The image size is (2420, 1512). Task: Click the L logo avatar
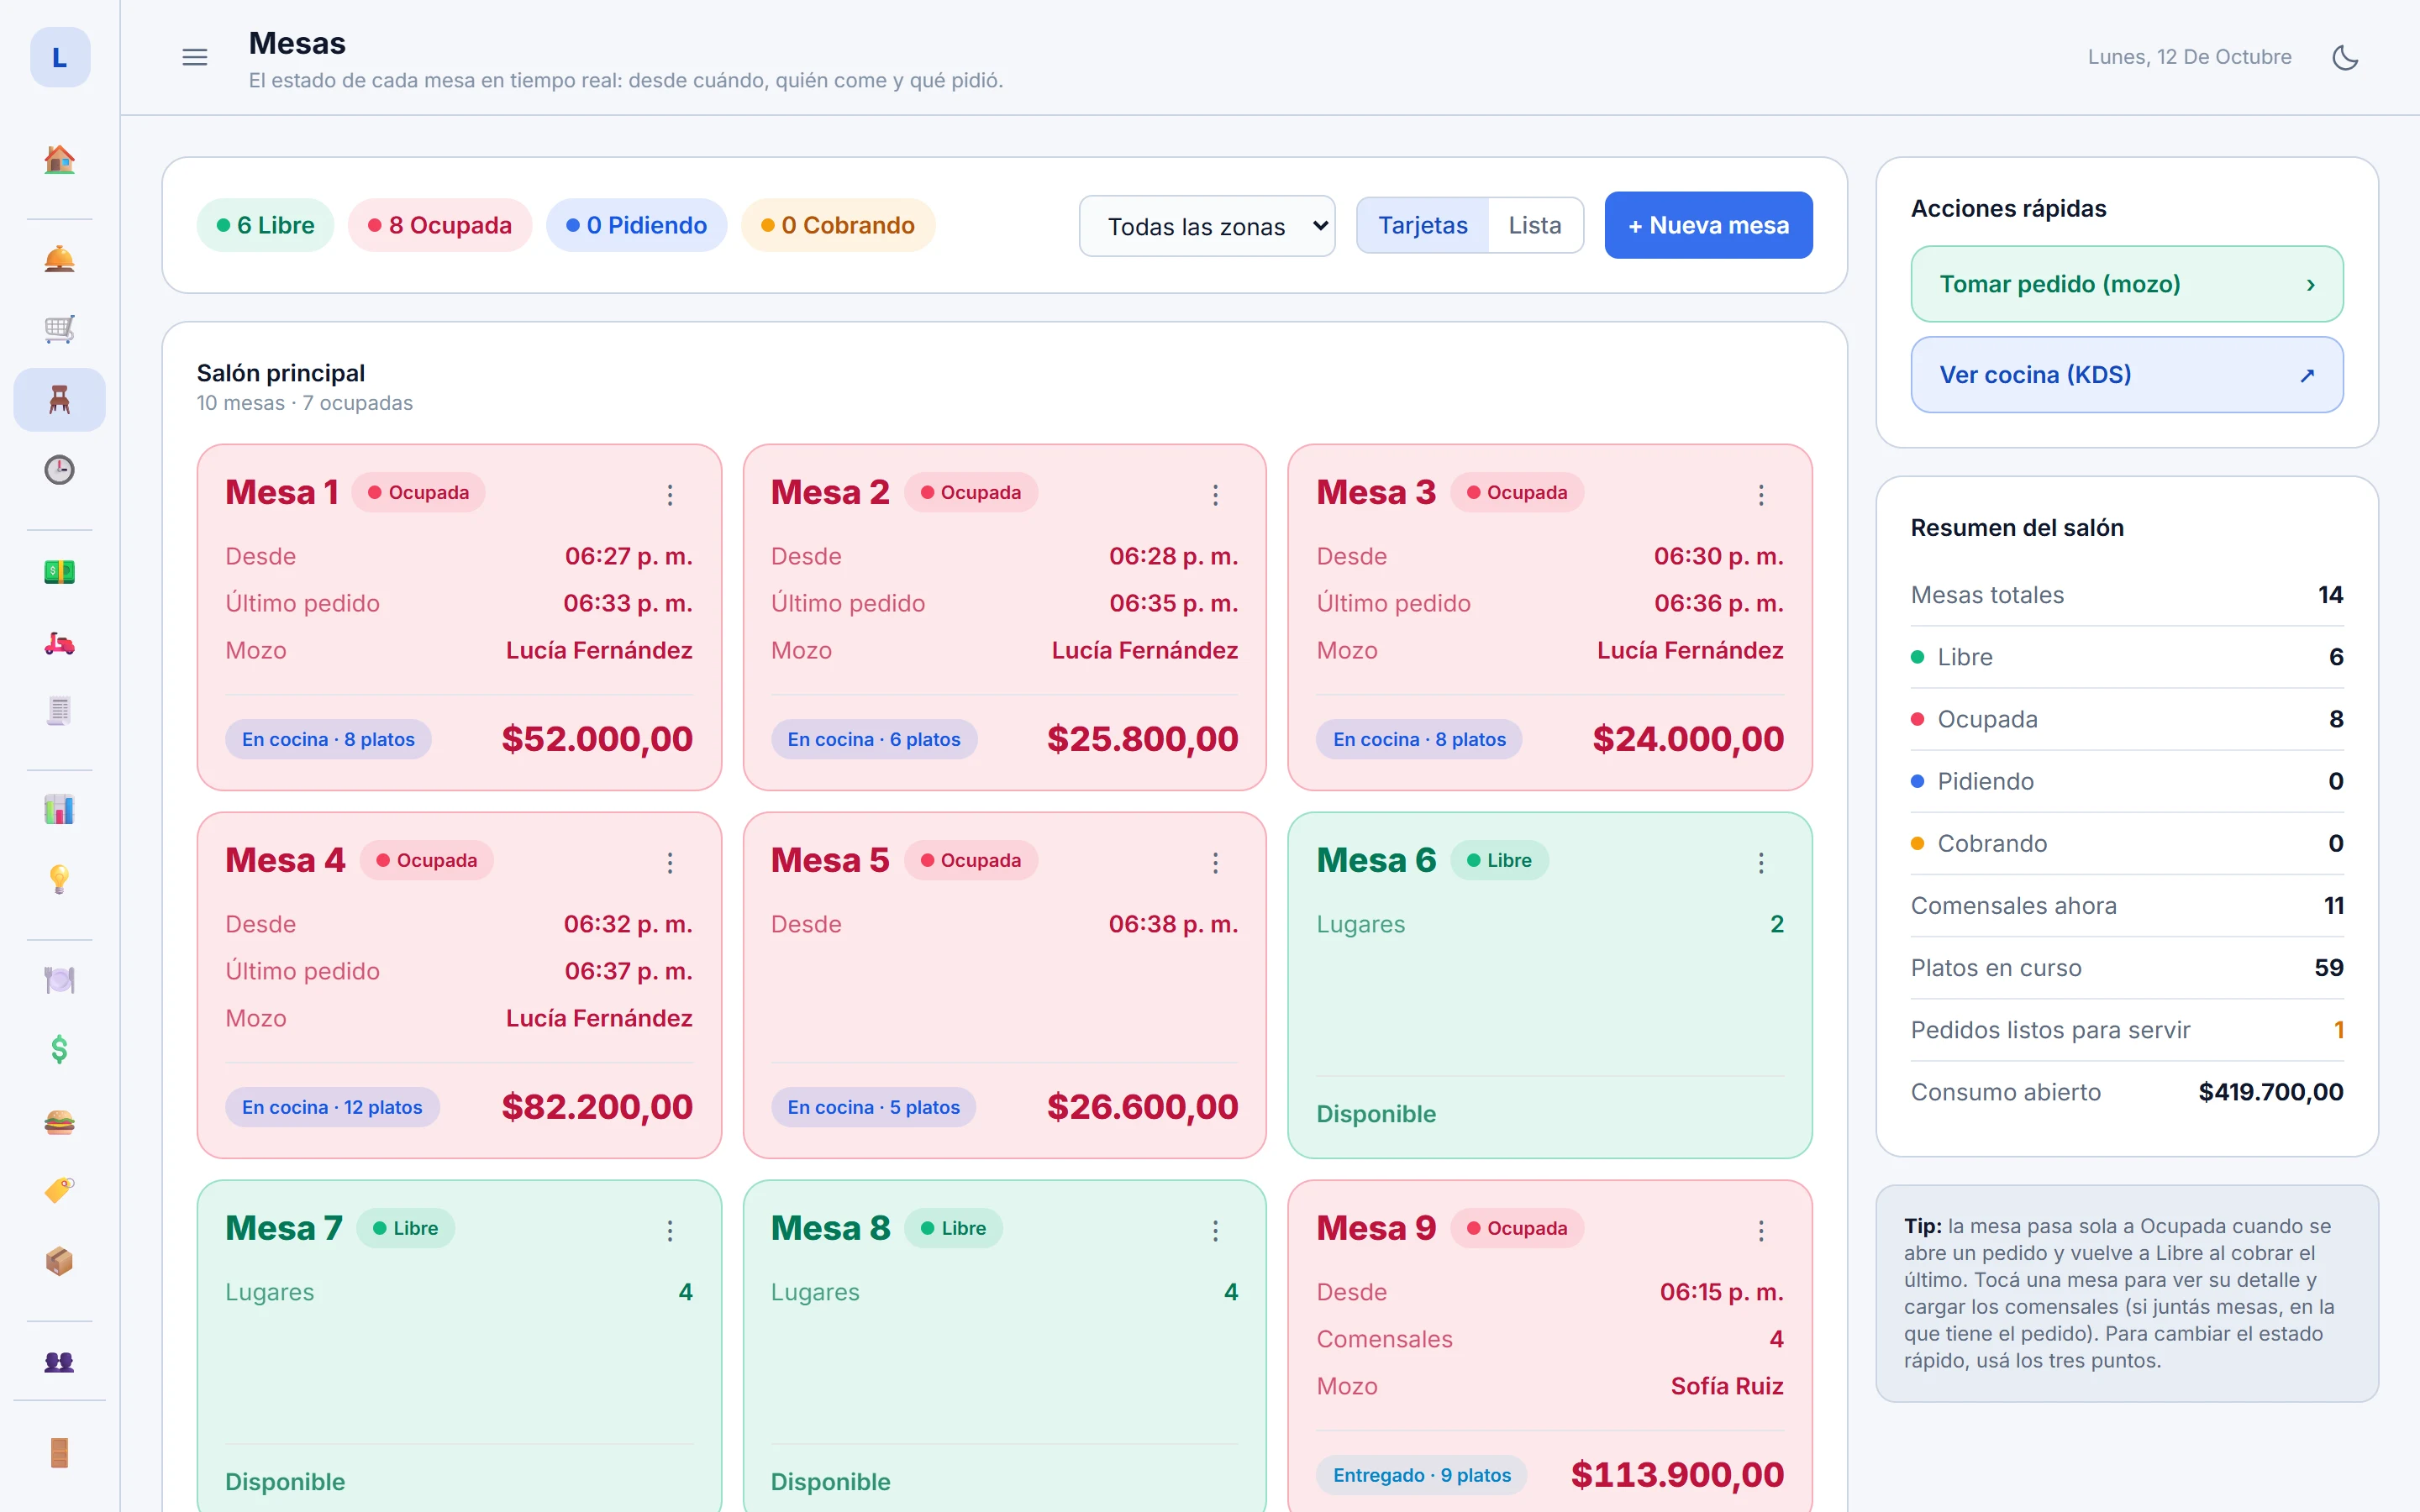[60, 57]
